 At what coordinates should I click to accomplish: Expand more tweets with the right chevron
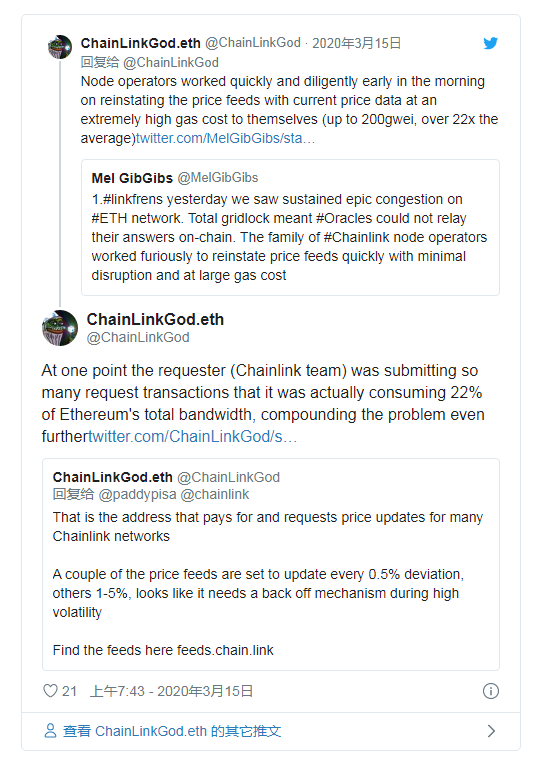(x=491, y=731)
